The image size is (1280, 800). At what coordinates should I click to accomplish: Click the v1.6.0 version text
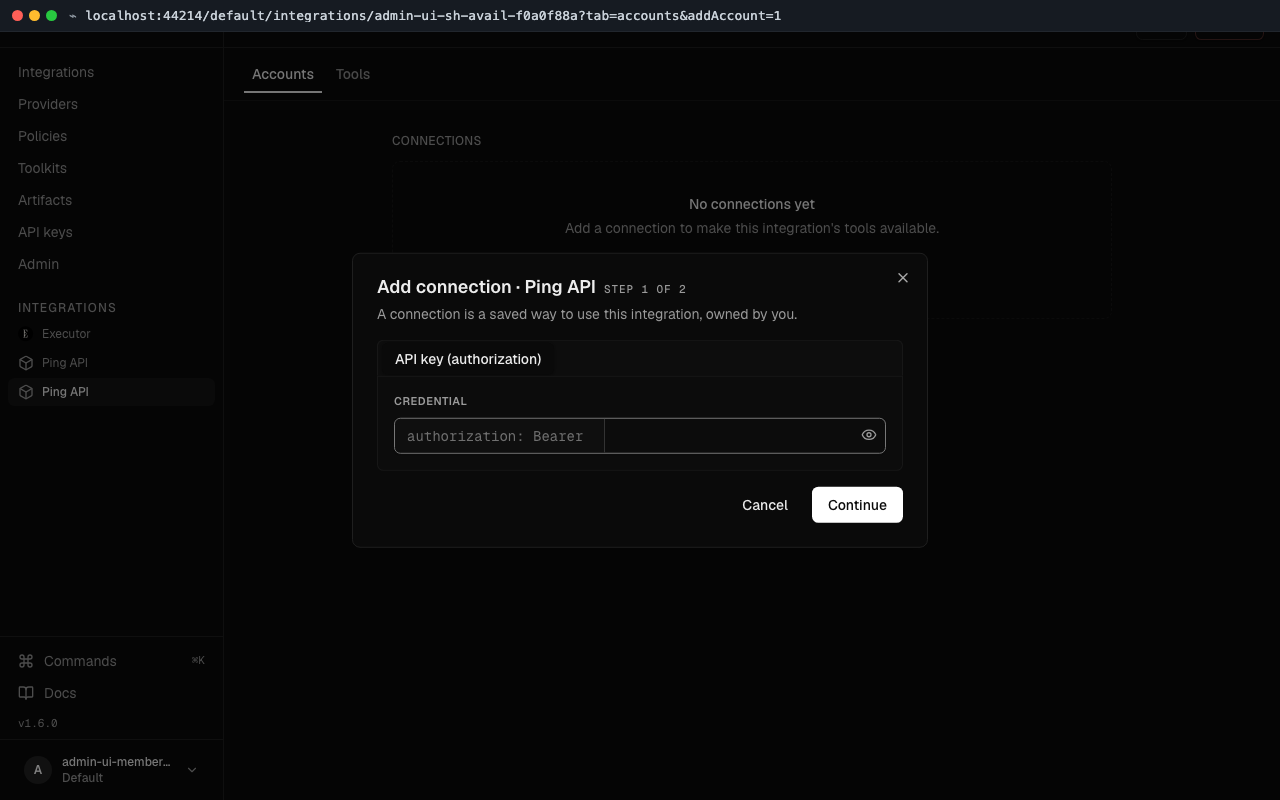(x=38, y=723)
